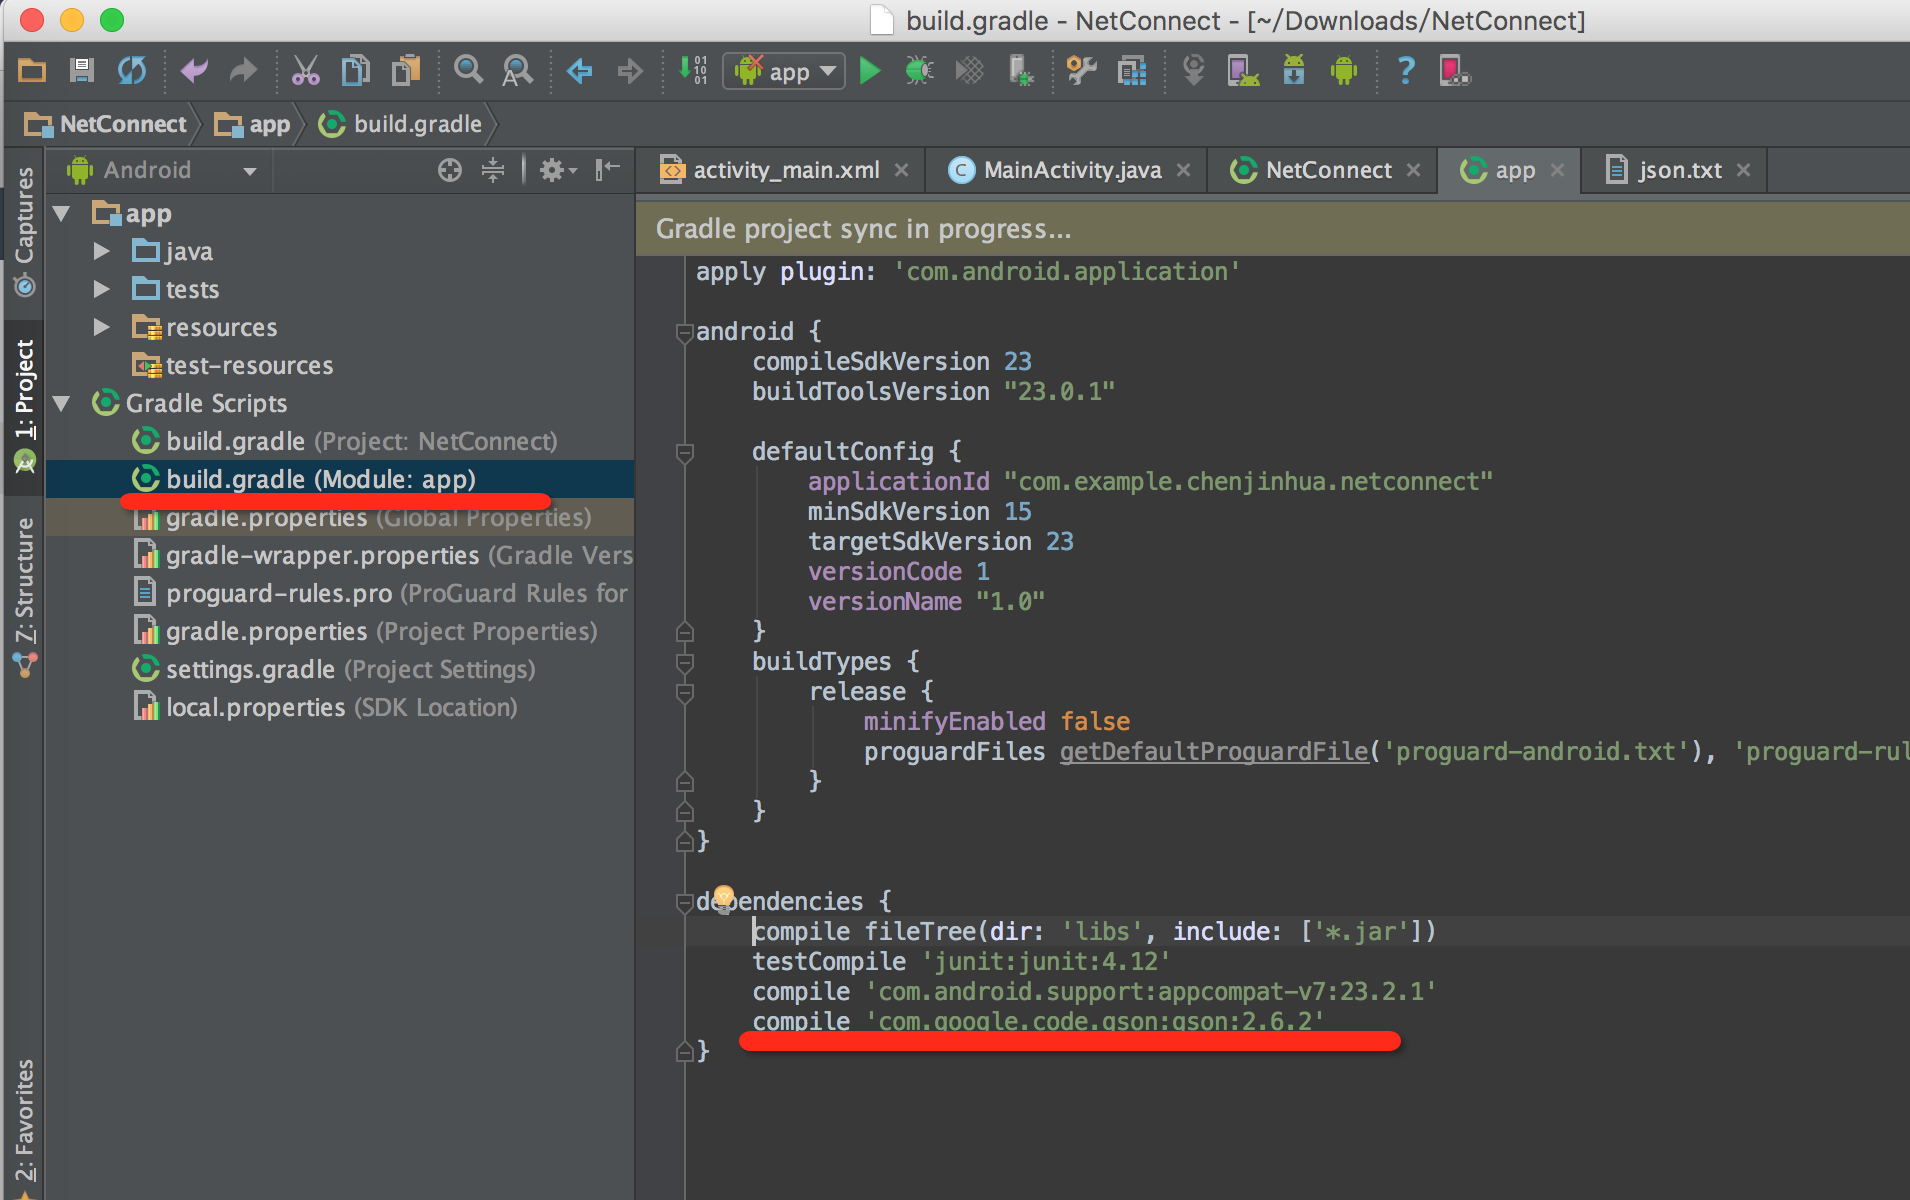Image resolution: width=1910 pixels, height=1200 pixels.
Task: Click the Undo arrow icon
Action: (194, 70)
